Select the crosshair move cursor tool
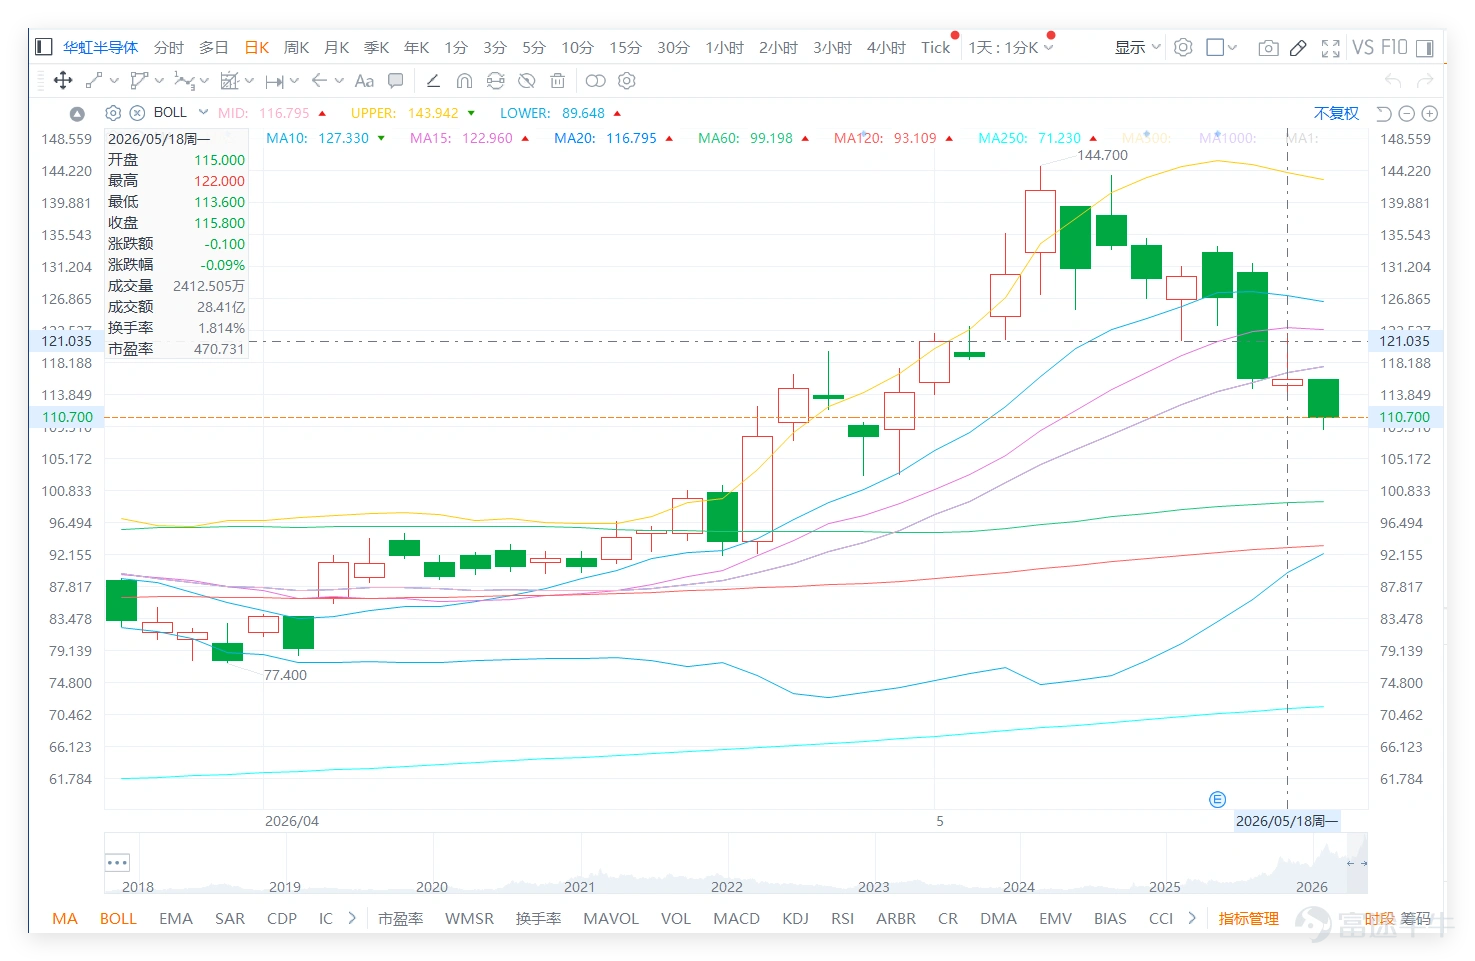The width and height of the screenshot is (1475, 961). (x=62, y=81)
